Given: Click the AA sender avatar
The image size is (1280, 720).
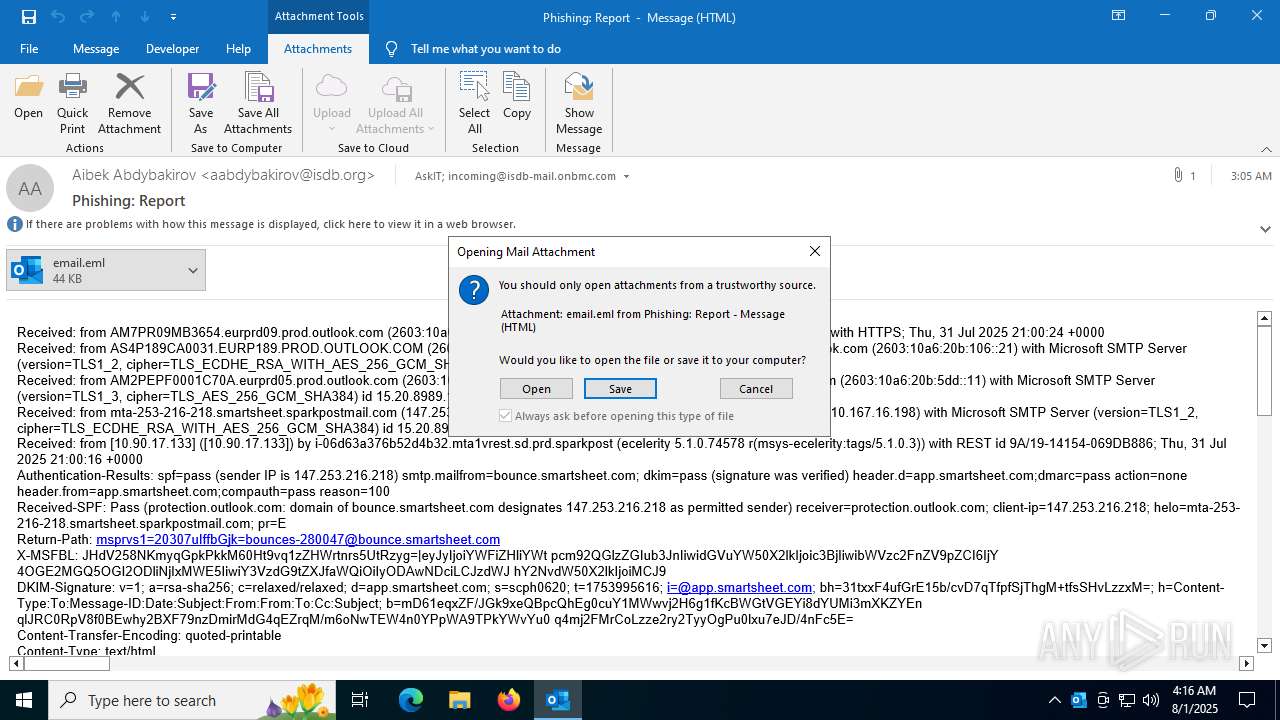Looking at the screenshot, I should [30, 188].
